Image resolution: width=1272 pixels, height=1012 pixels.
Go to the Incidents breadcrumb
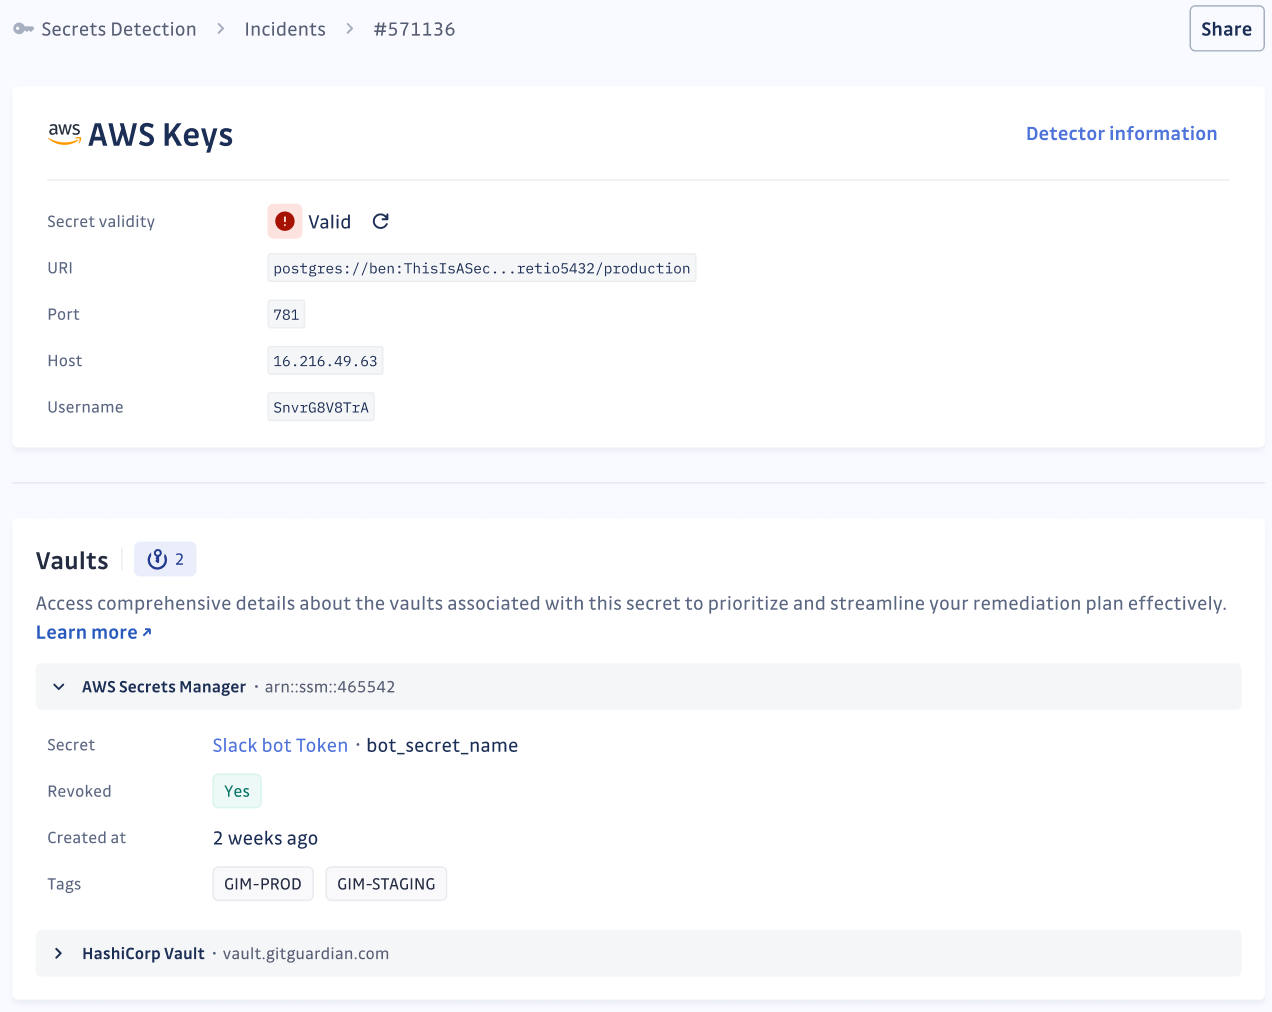click(x=285, y=29)
